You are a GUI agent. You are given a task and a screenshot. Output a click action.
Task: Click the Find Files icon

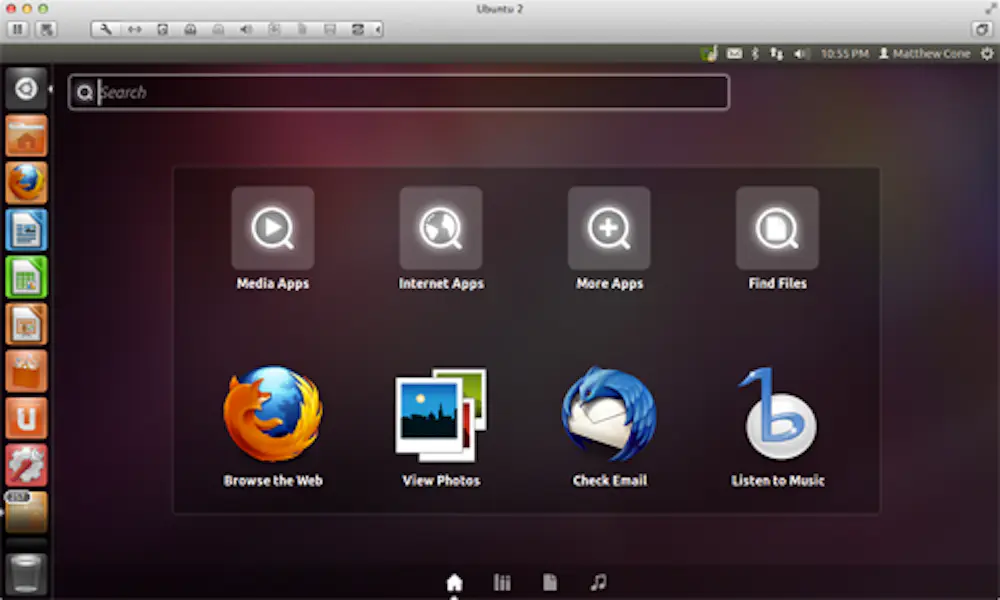click(777, 228)
